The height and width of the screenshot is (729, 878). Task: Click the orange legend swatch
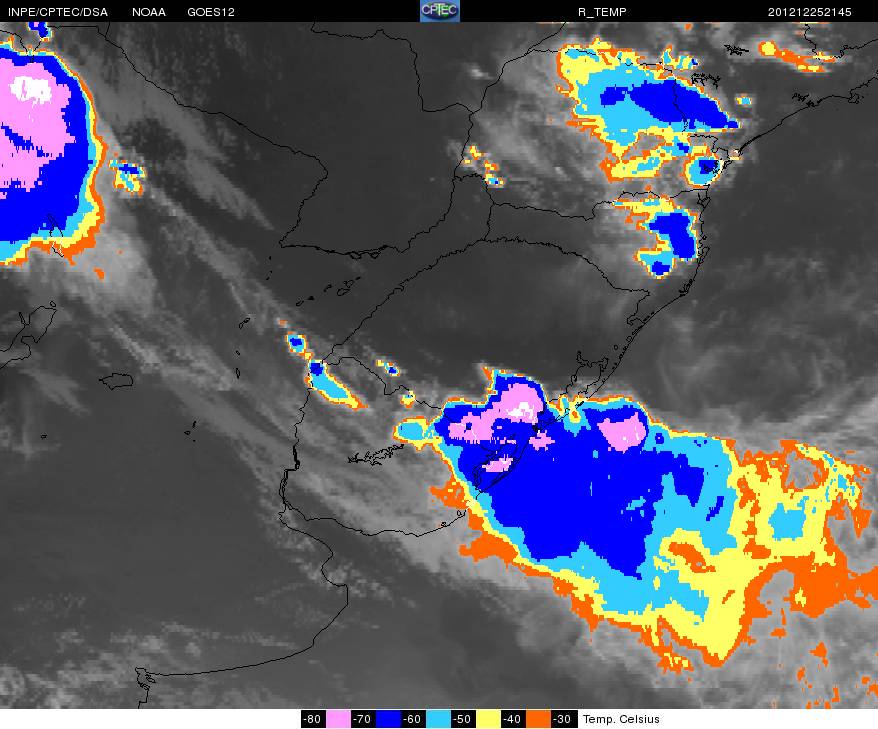538,719
